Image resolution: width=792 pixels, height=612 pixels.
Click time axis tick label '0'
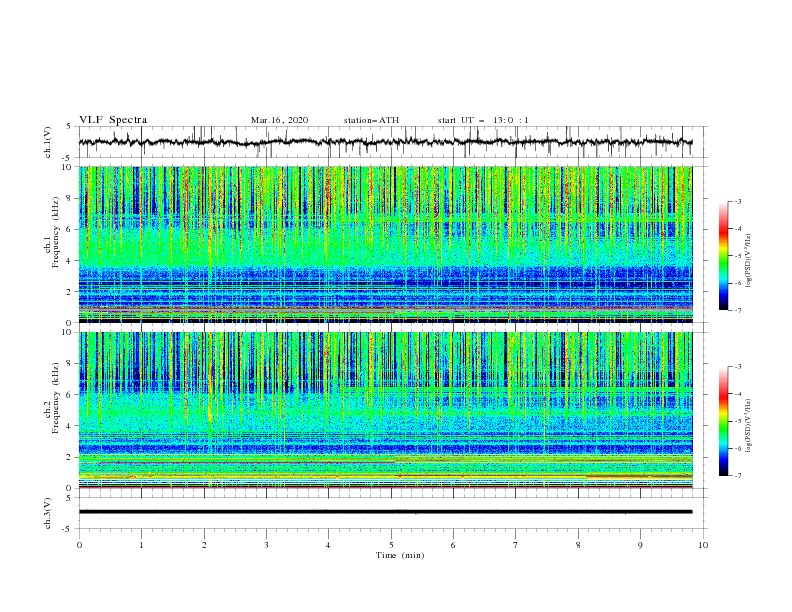(79, 545)
